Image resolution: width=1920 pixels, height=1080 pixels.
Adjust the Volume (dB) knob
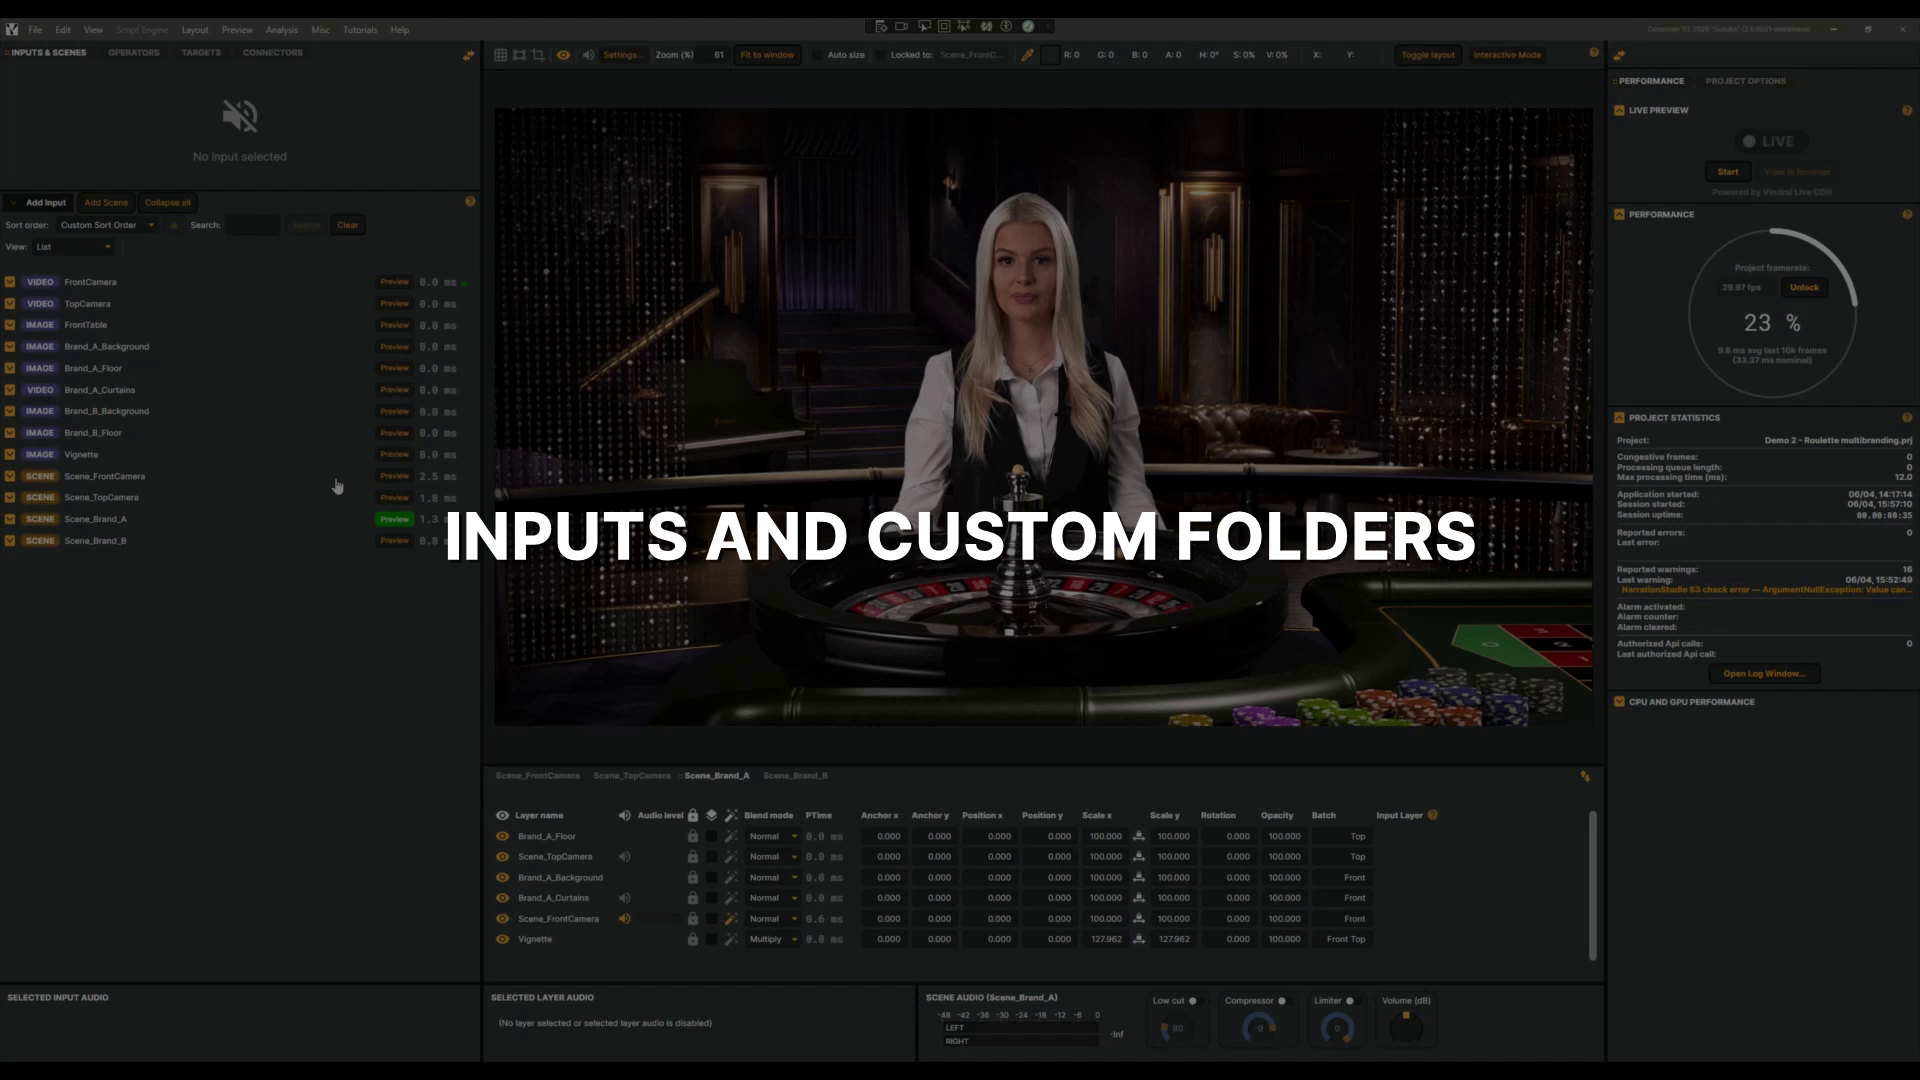coord(1406,1027)
